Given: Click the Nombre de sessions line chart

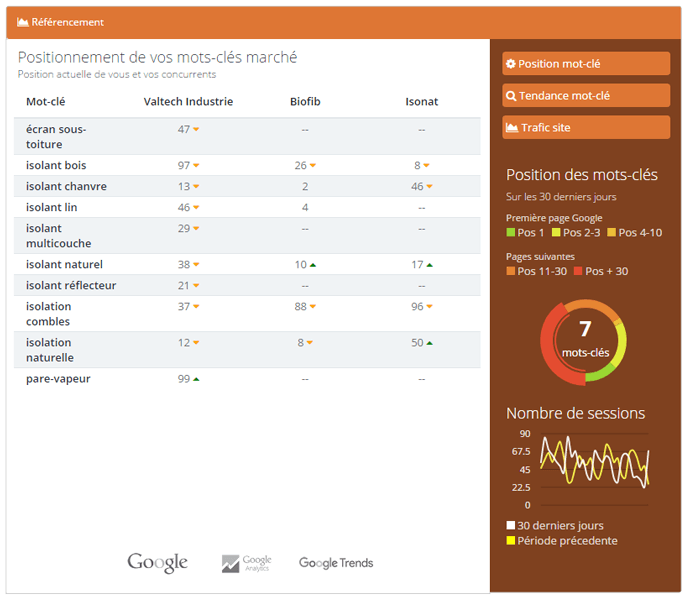Looking at the screenshot, I should 595,469.
